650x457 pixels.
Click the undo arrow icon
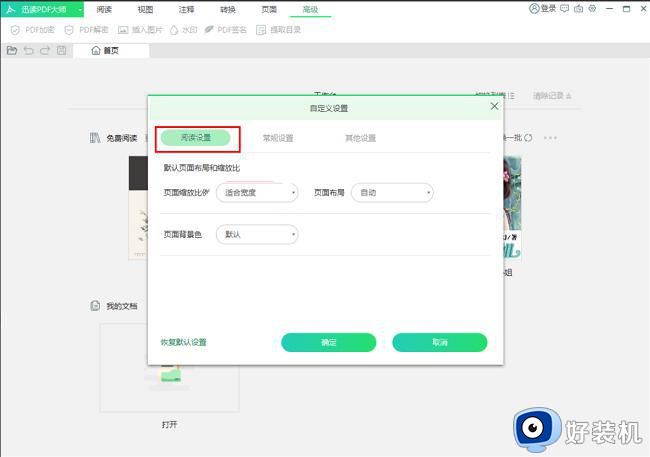click(28, 51)
